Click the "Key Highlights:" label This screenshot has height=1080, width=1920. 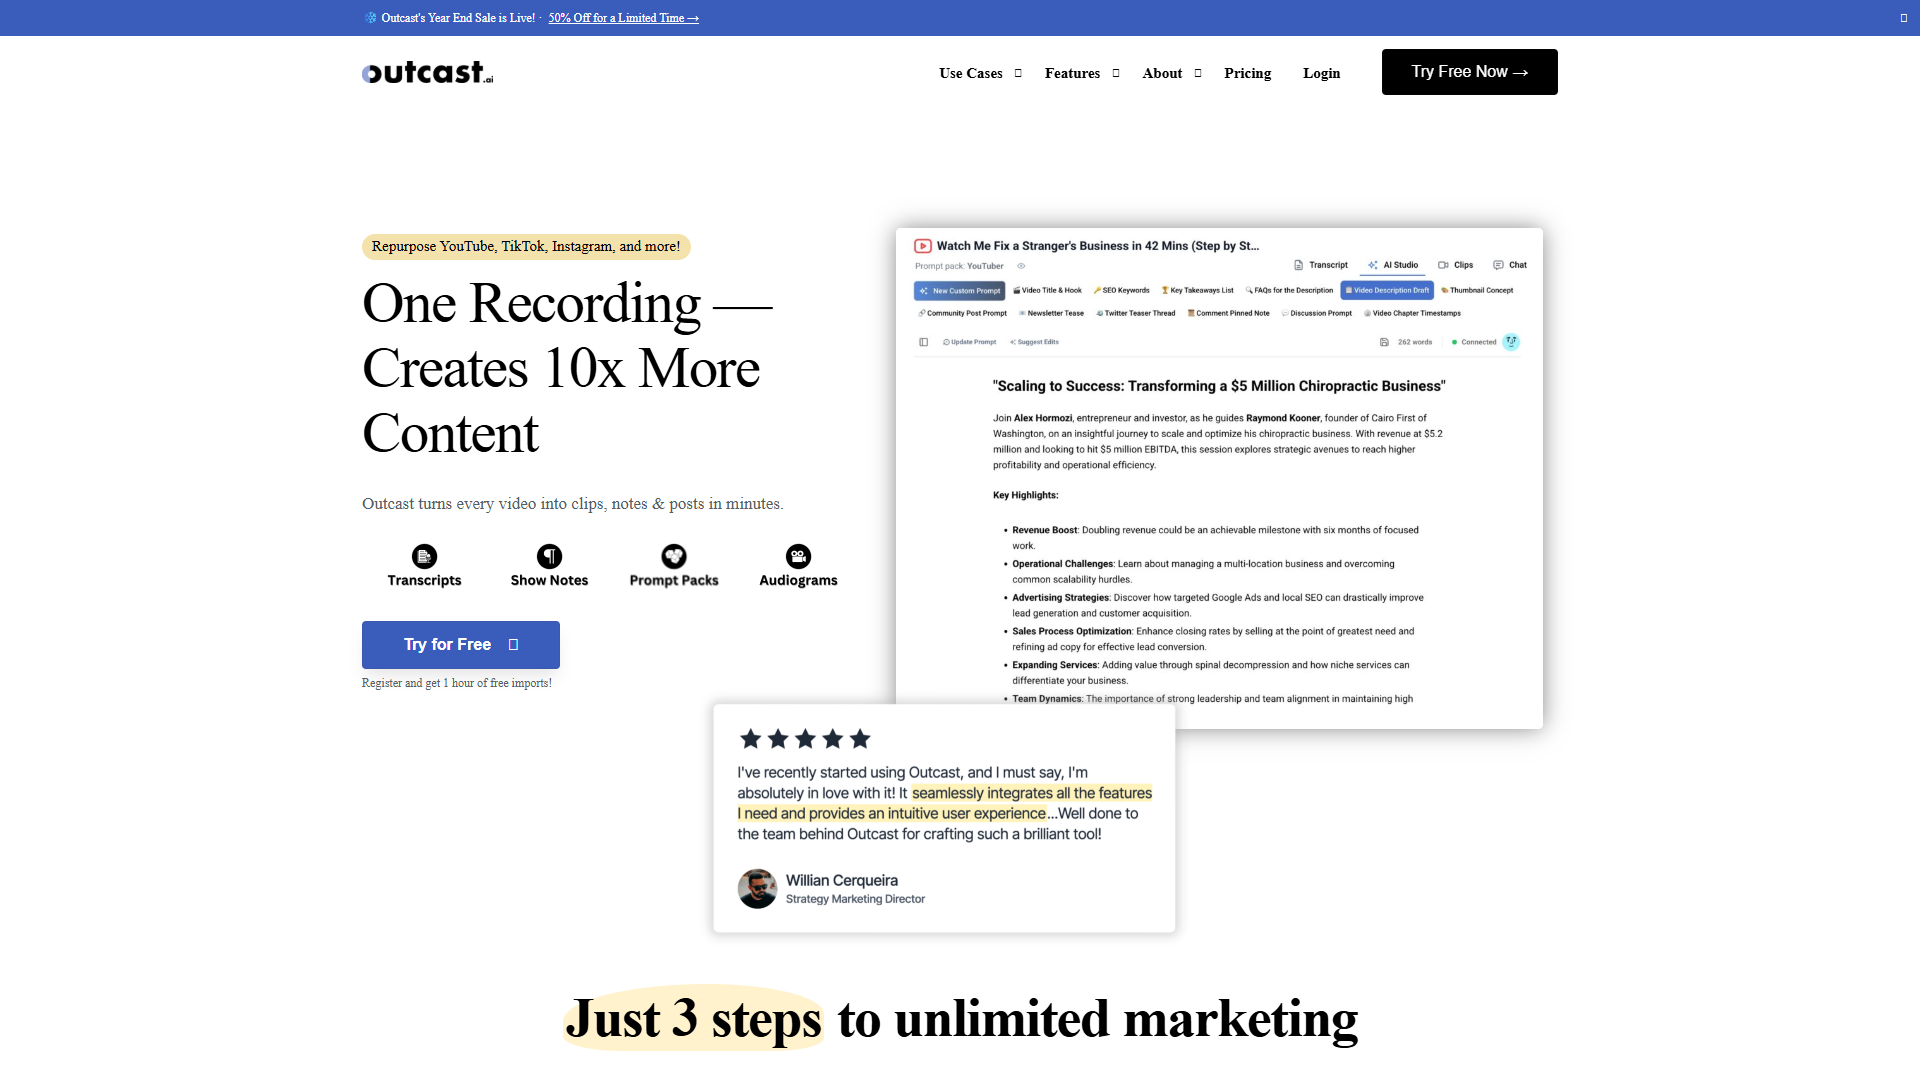click(1025, 495)
